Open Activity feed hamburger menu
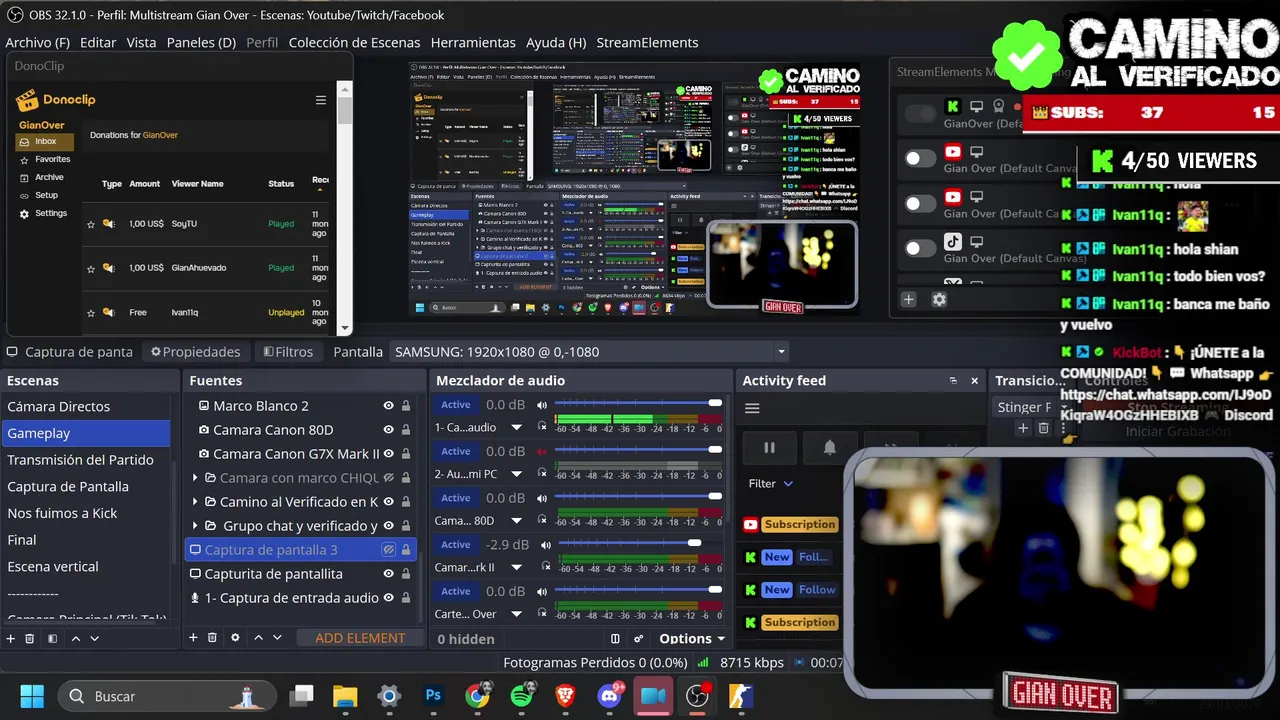 point(752,408)
